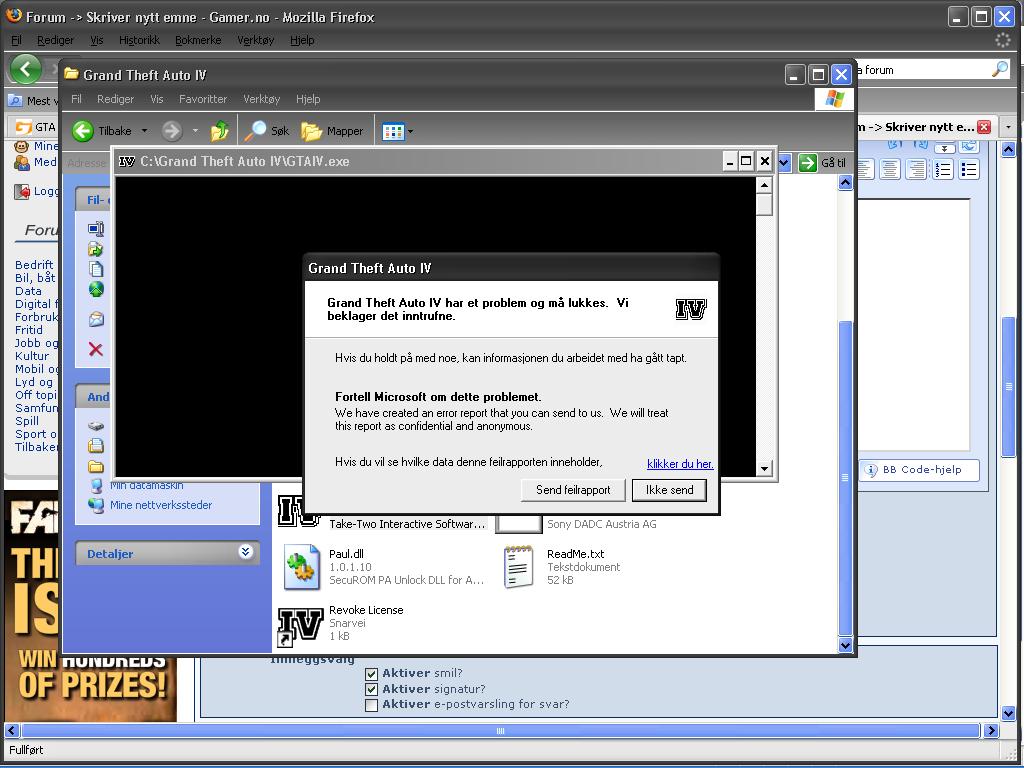The image size is (1024, 768).
Task: Click Mine nettverkssteder network icon
Action: pos(96,505)
